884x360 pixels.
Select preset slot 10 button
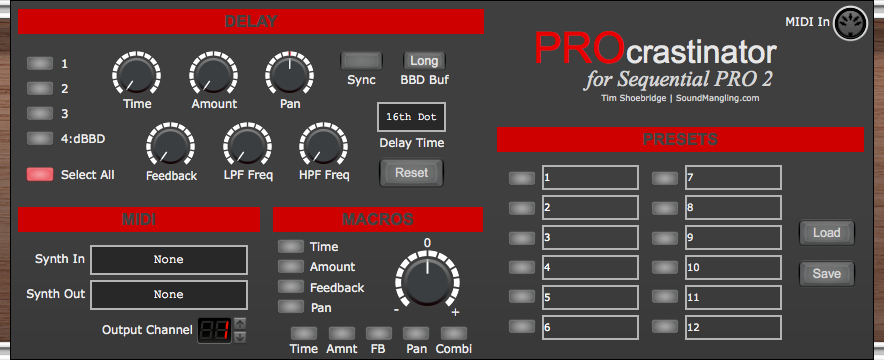665,268
